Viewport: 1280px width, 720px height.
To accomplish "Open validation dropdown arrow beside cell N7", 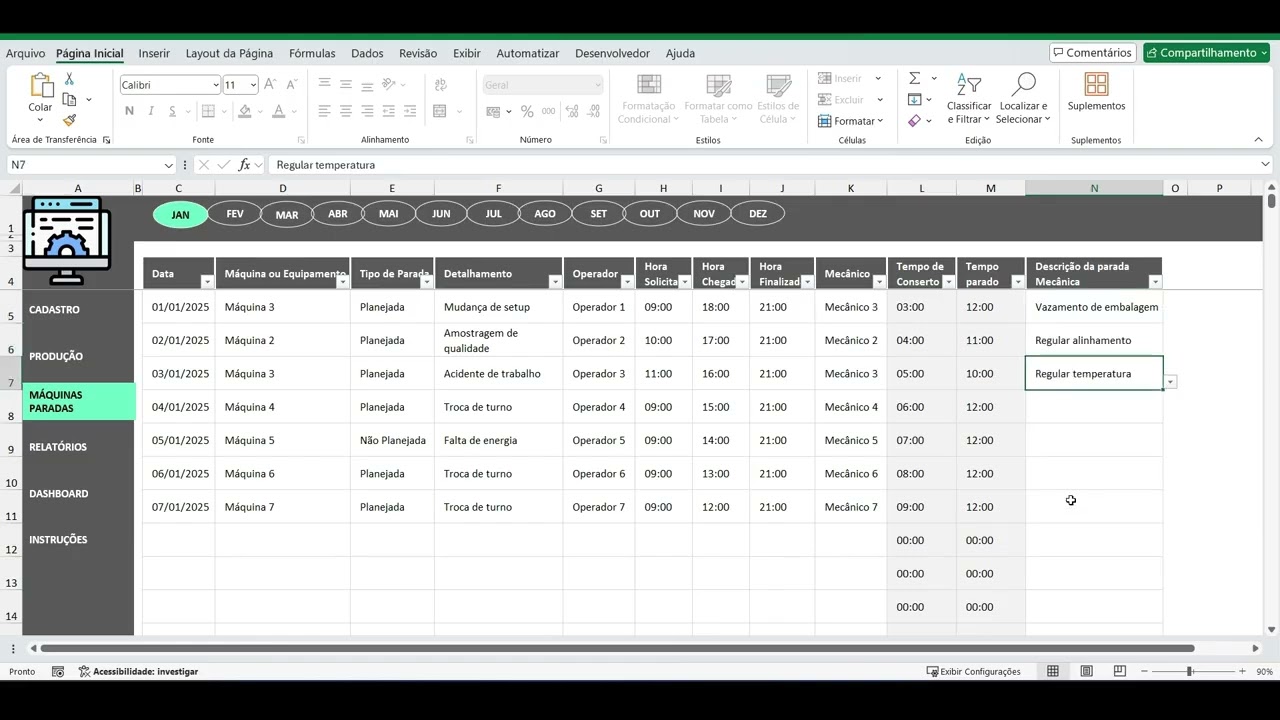I will (1170, 382).
